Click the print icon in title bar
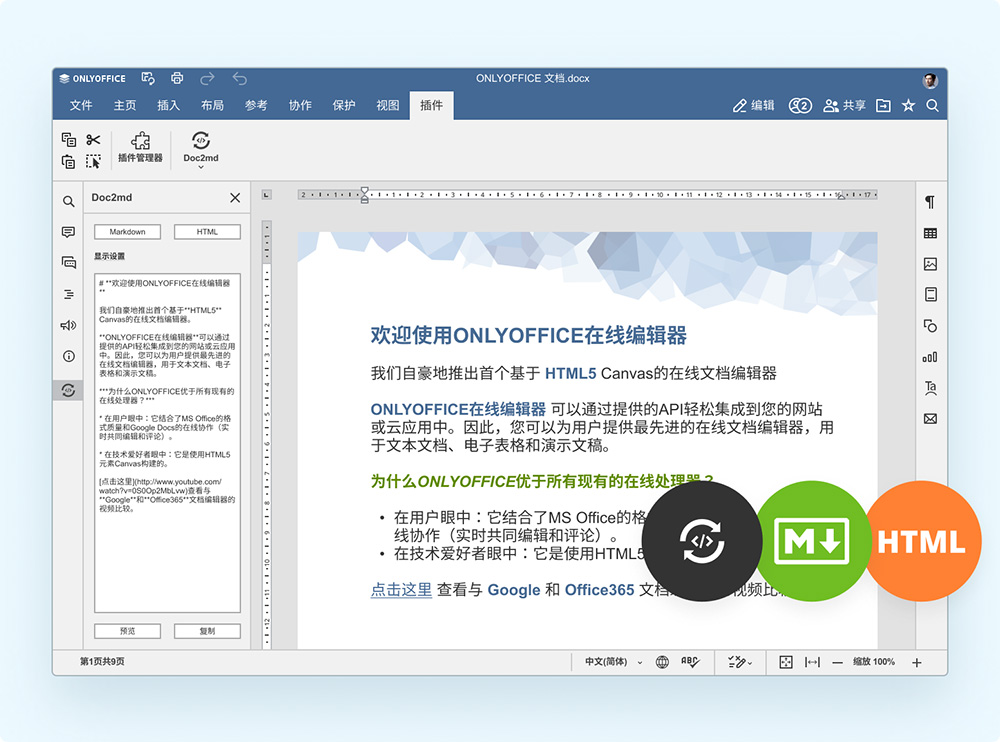 point(177,78)
